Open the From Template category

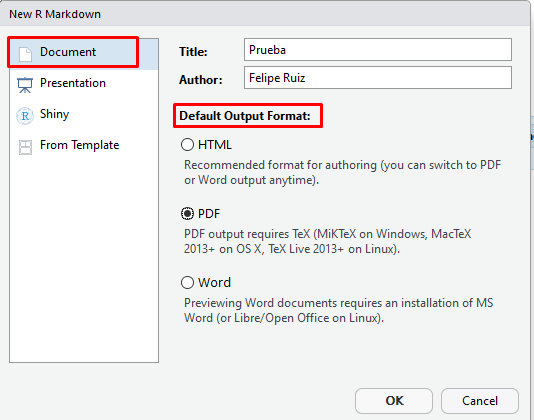84,145
